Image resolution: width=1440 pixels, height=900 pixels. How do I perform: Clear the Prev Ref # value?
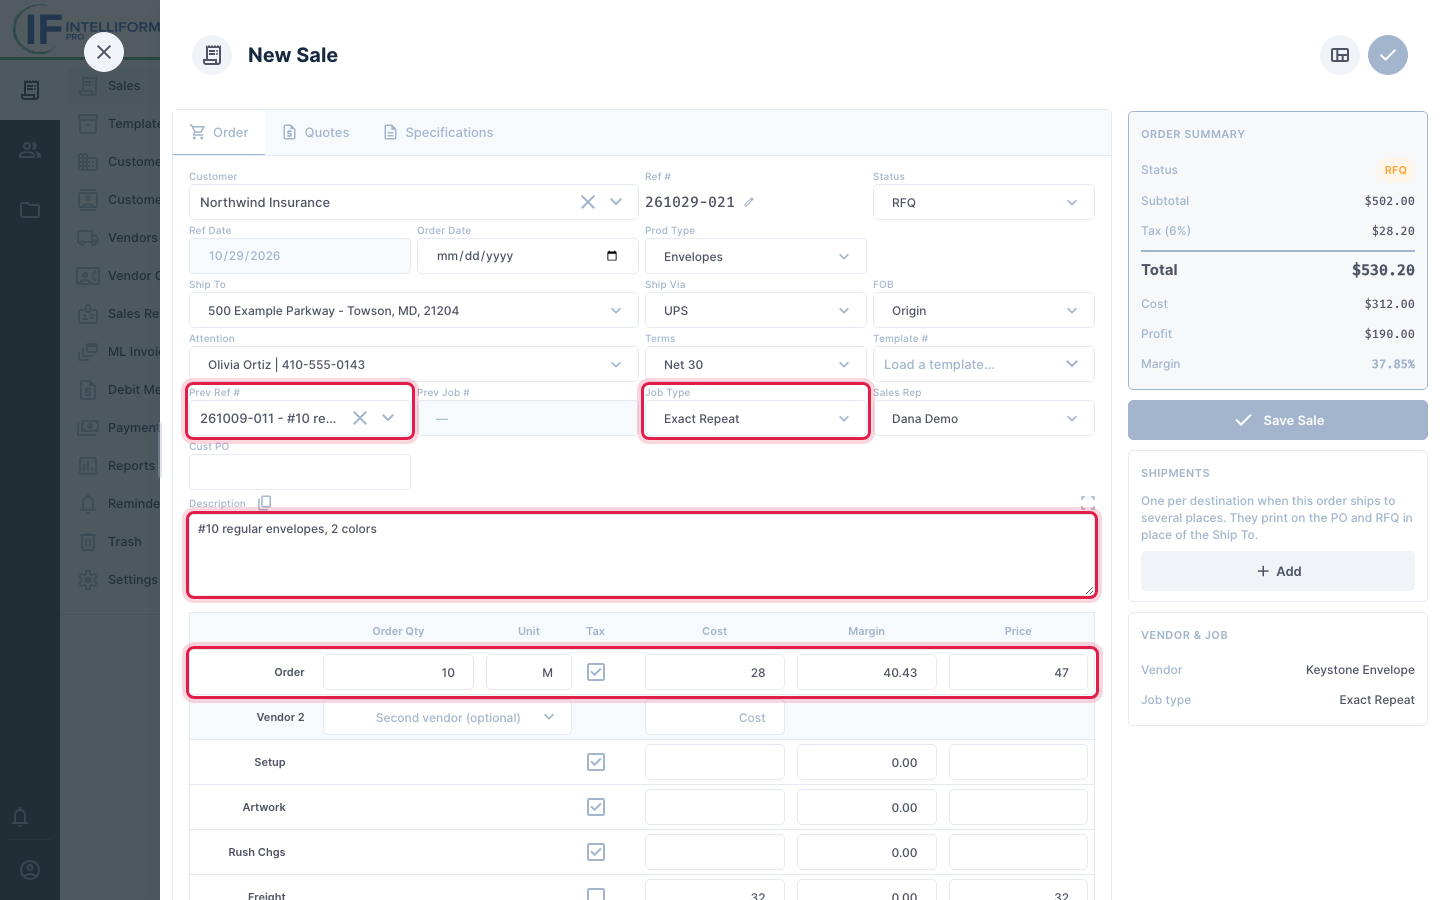pos(360,418)
